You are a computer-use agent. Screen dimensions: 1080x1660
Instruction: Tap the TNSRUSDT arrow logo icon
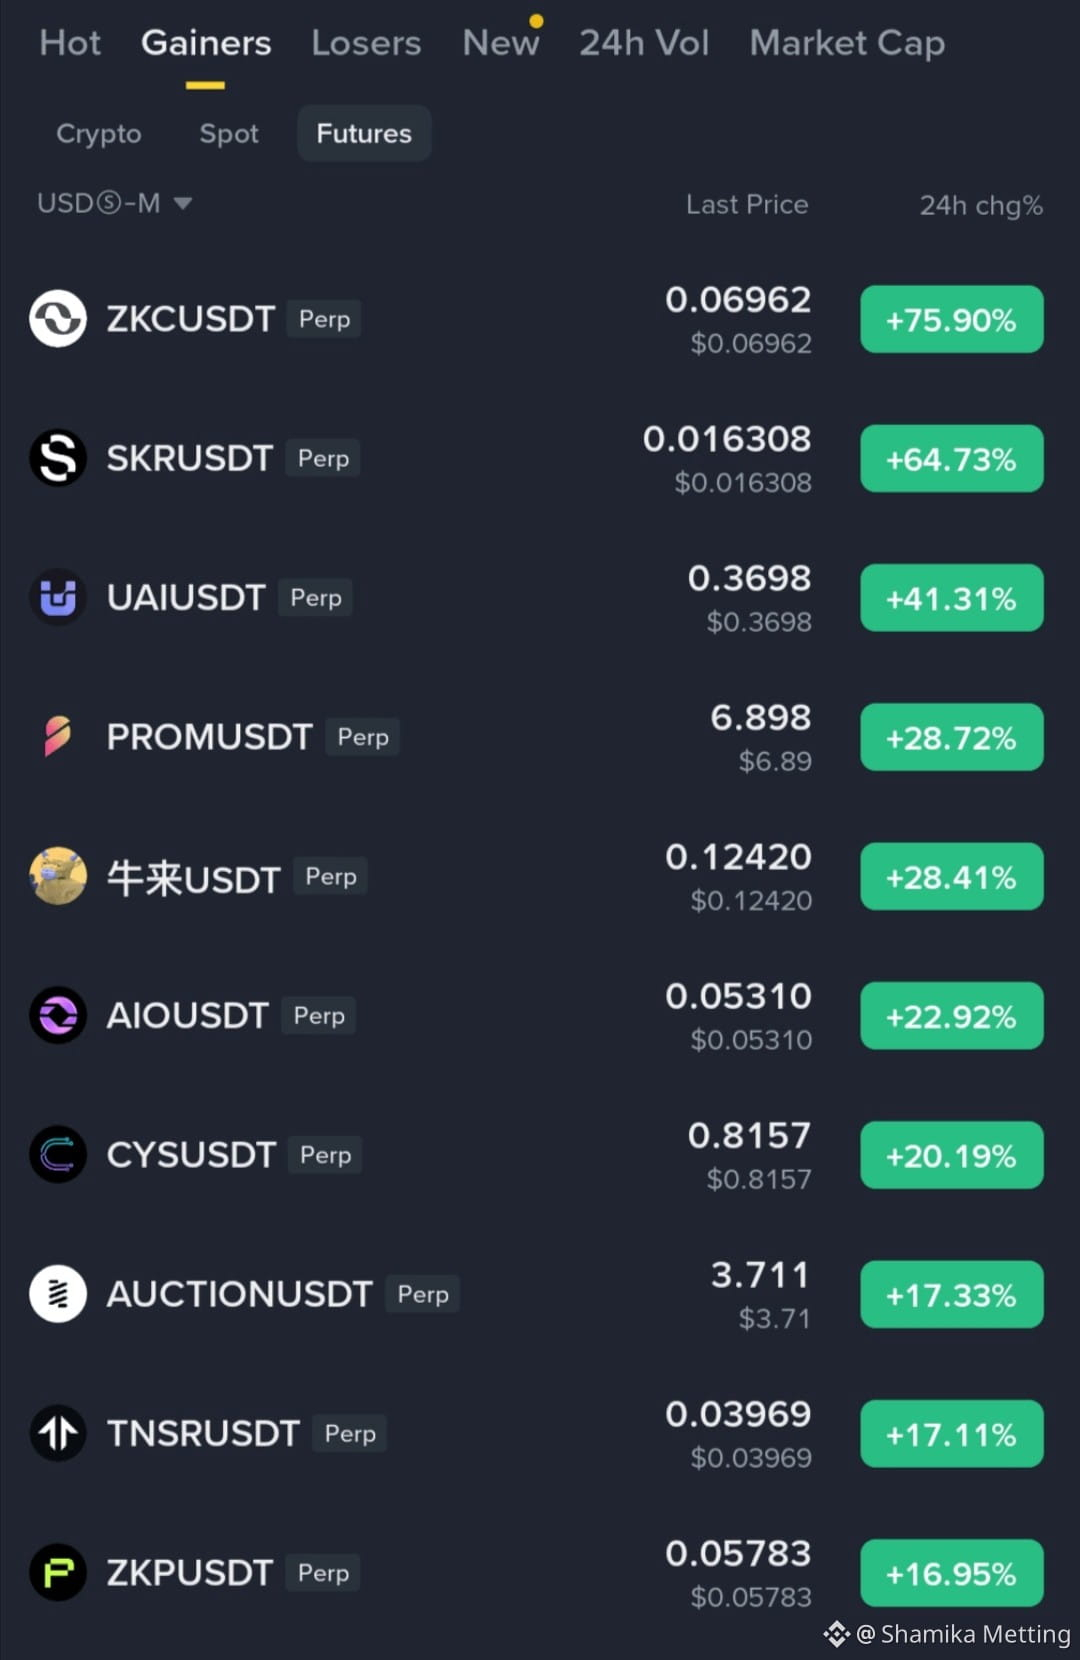[58, 1433]
